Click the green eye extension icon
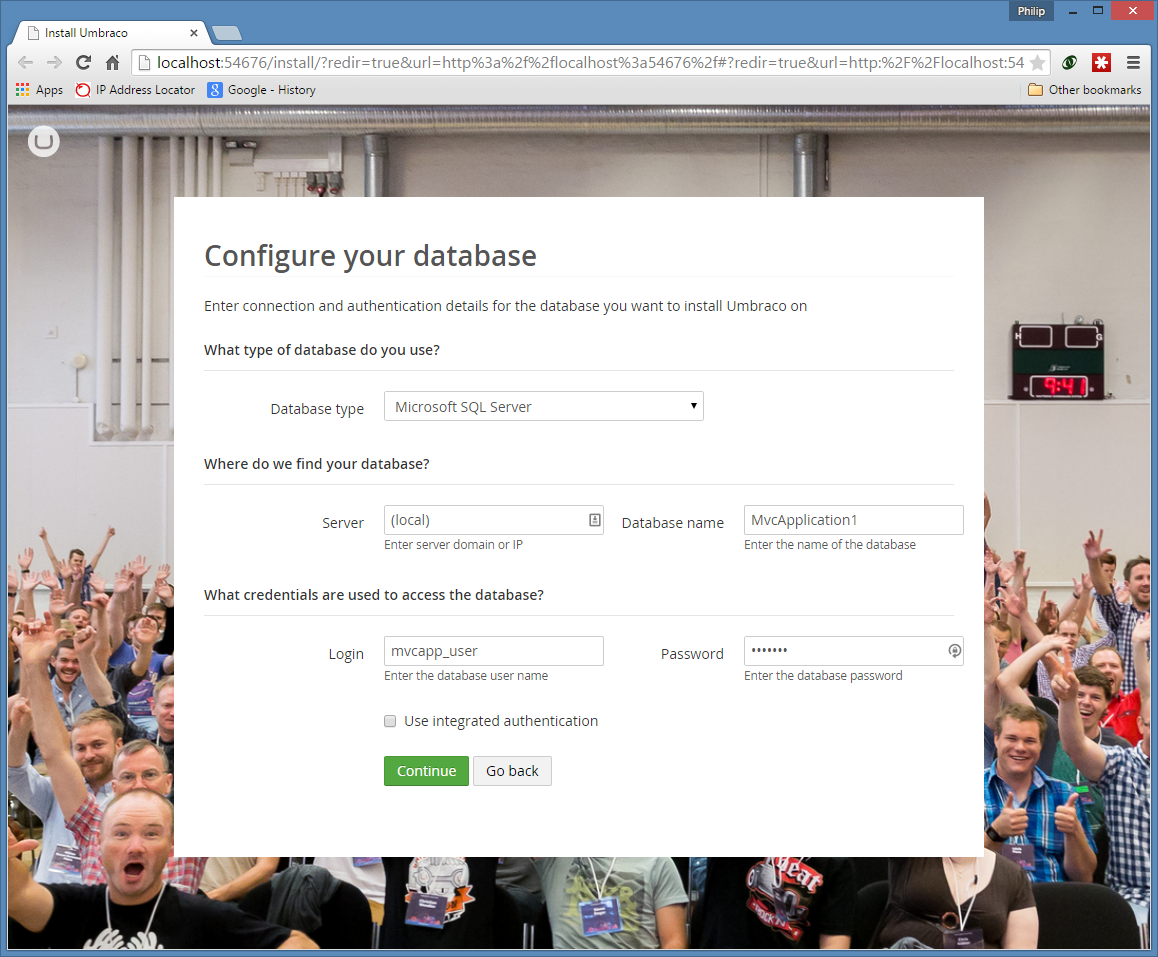This screenshot has width=1158, height=957. tap(1069, 62)
